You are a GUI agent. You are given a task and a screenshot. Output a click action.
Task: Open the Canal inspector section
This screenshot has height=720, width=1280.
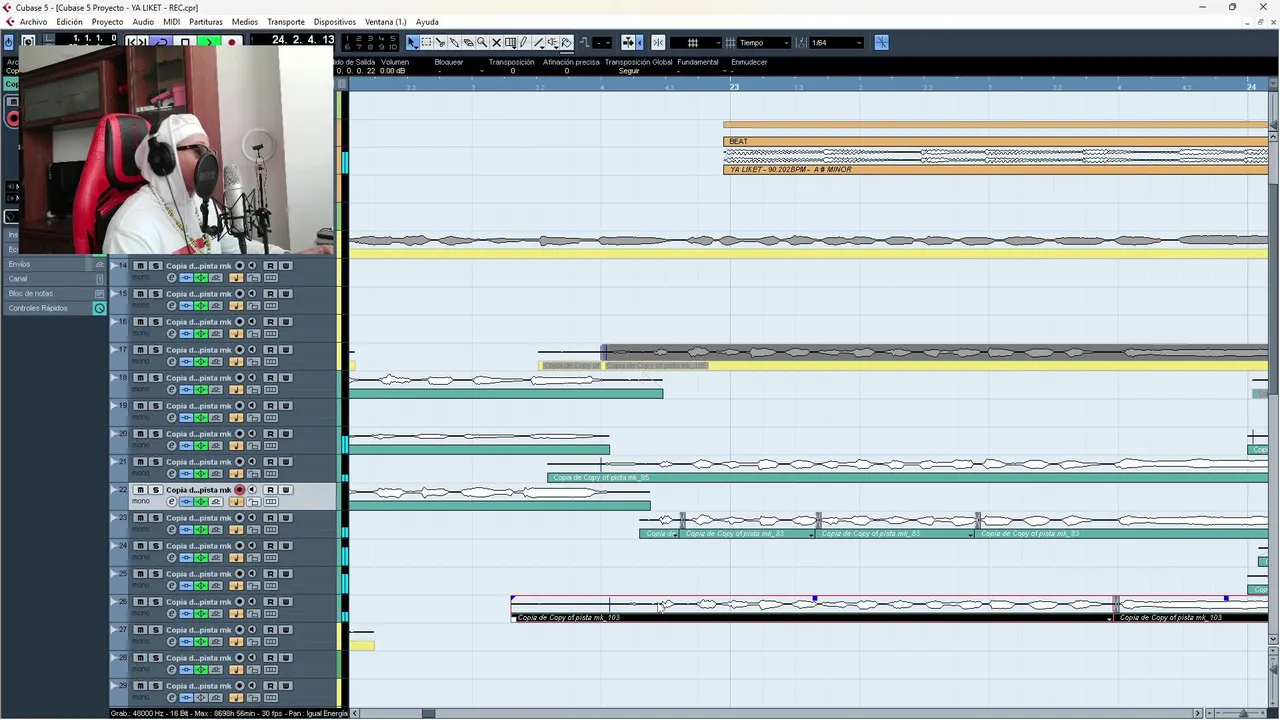click(x=55, y=279)
